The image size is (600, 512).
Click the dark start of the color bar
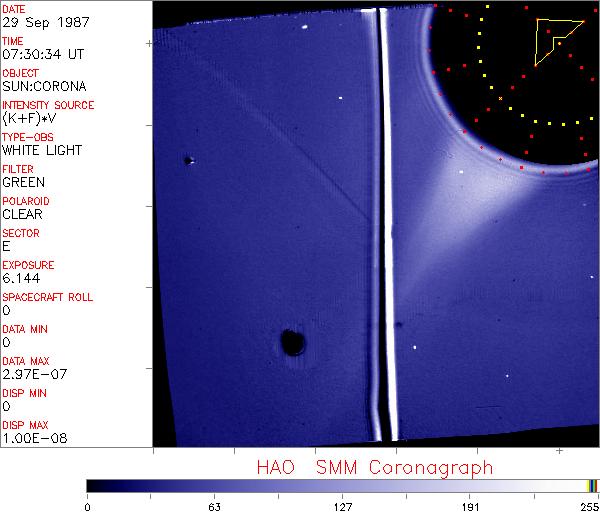point(92,486)
